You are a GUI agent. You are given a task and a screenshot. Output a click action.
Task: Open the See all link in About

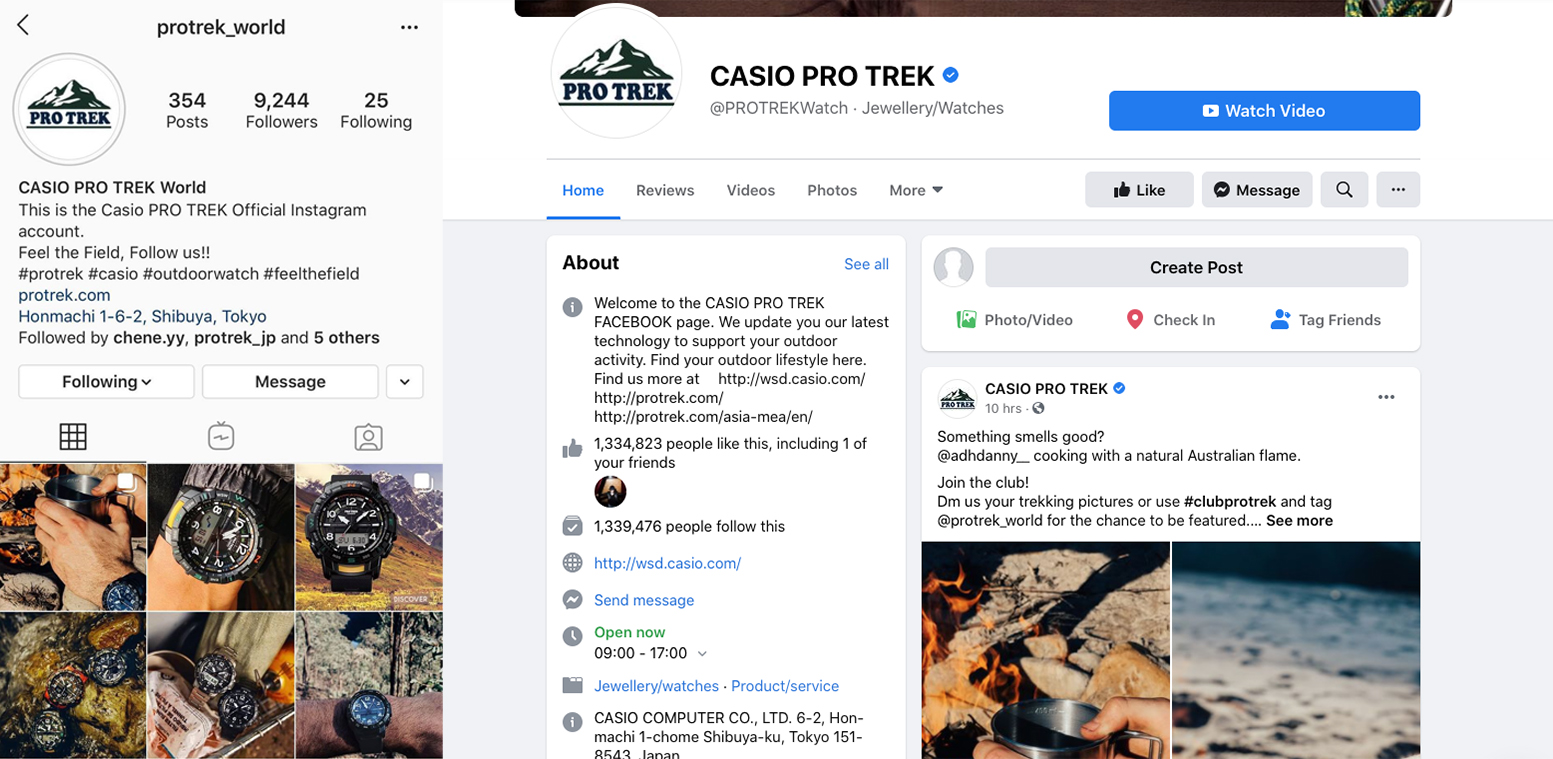coord(866,264)
